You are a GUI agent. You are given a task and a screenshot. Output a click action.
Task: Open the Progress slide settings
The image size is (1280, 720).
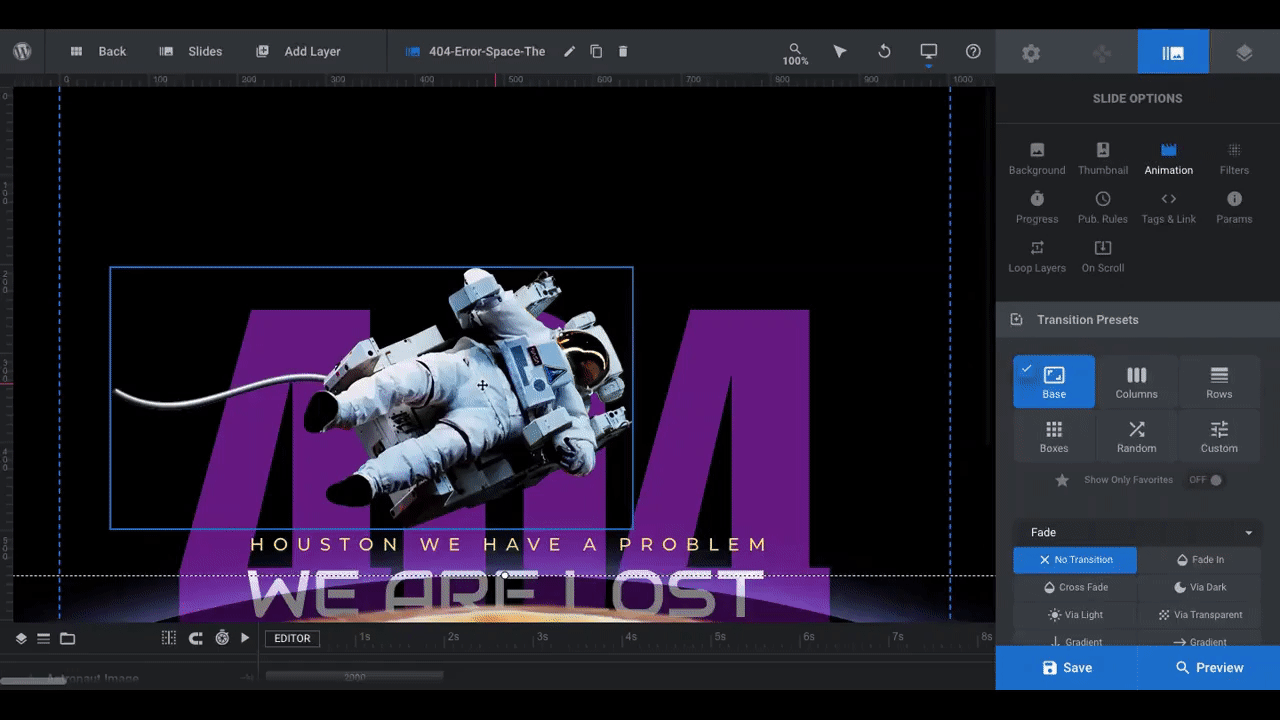[1037, 208]
